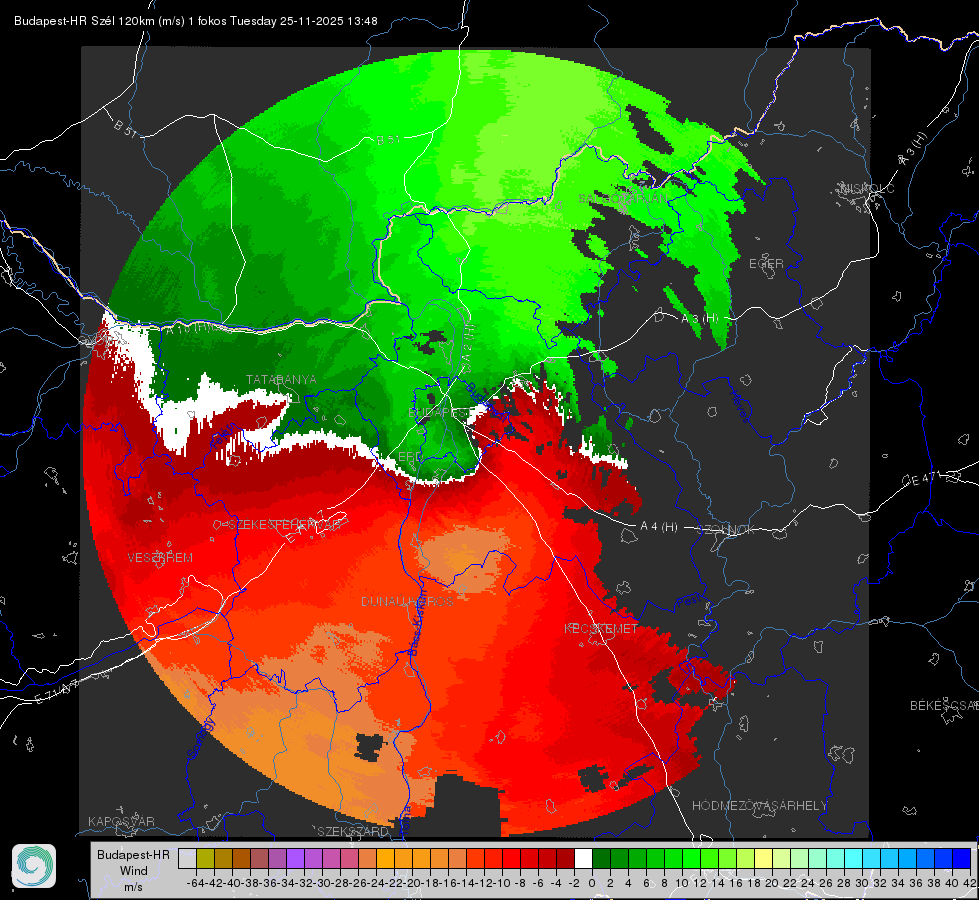Image resolution: width=979 pixels, height=900 pixels.
Task: Pick the dark green legend swatch between 0 and 2
Action: pyautogui.click(x=601, y=858)
